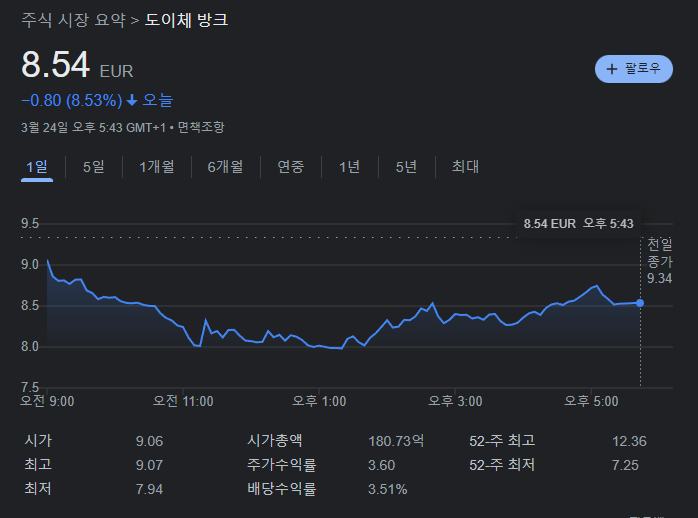Click the 시가총액 label

point(275,441)
